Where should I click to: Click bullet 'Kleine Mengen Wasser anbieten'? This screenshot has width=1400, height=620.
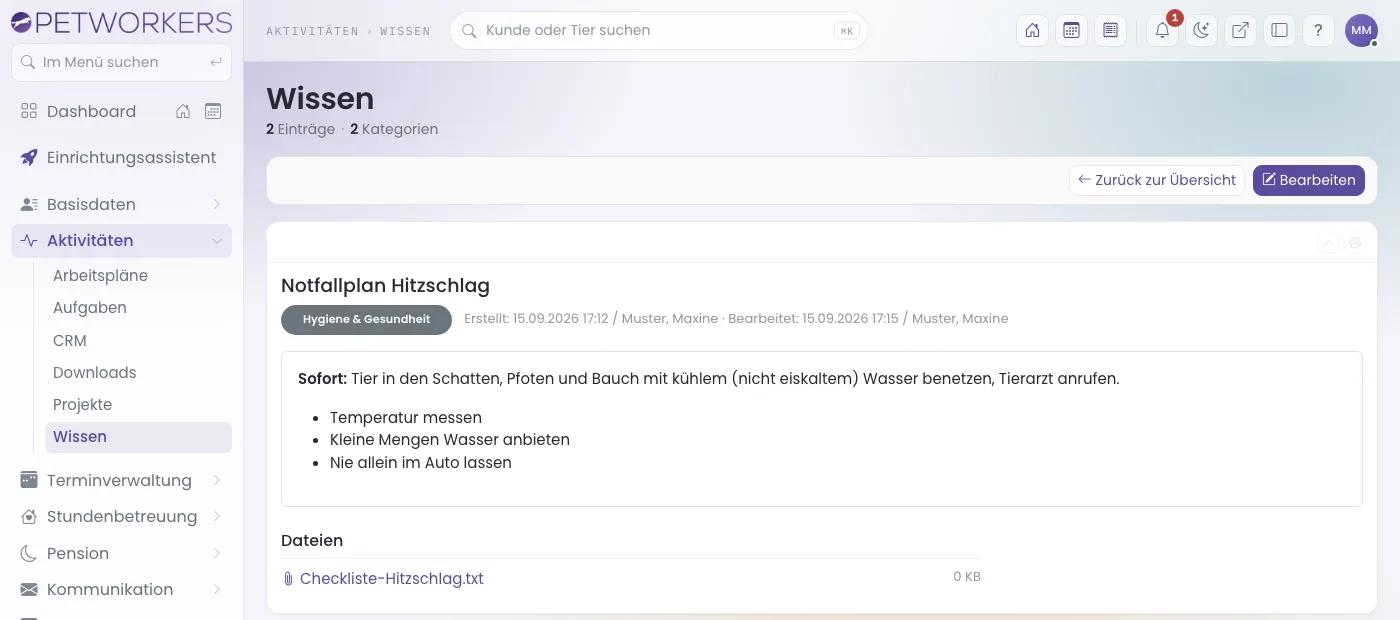click(x=450, y=439)
